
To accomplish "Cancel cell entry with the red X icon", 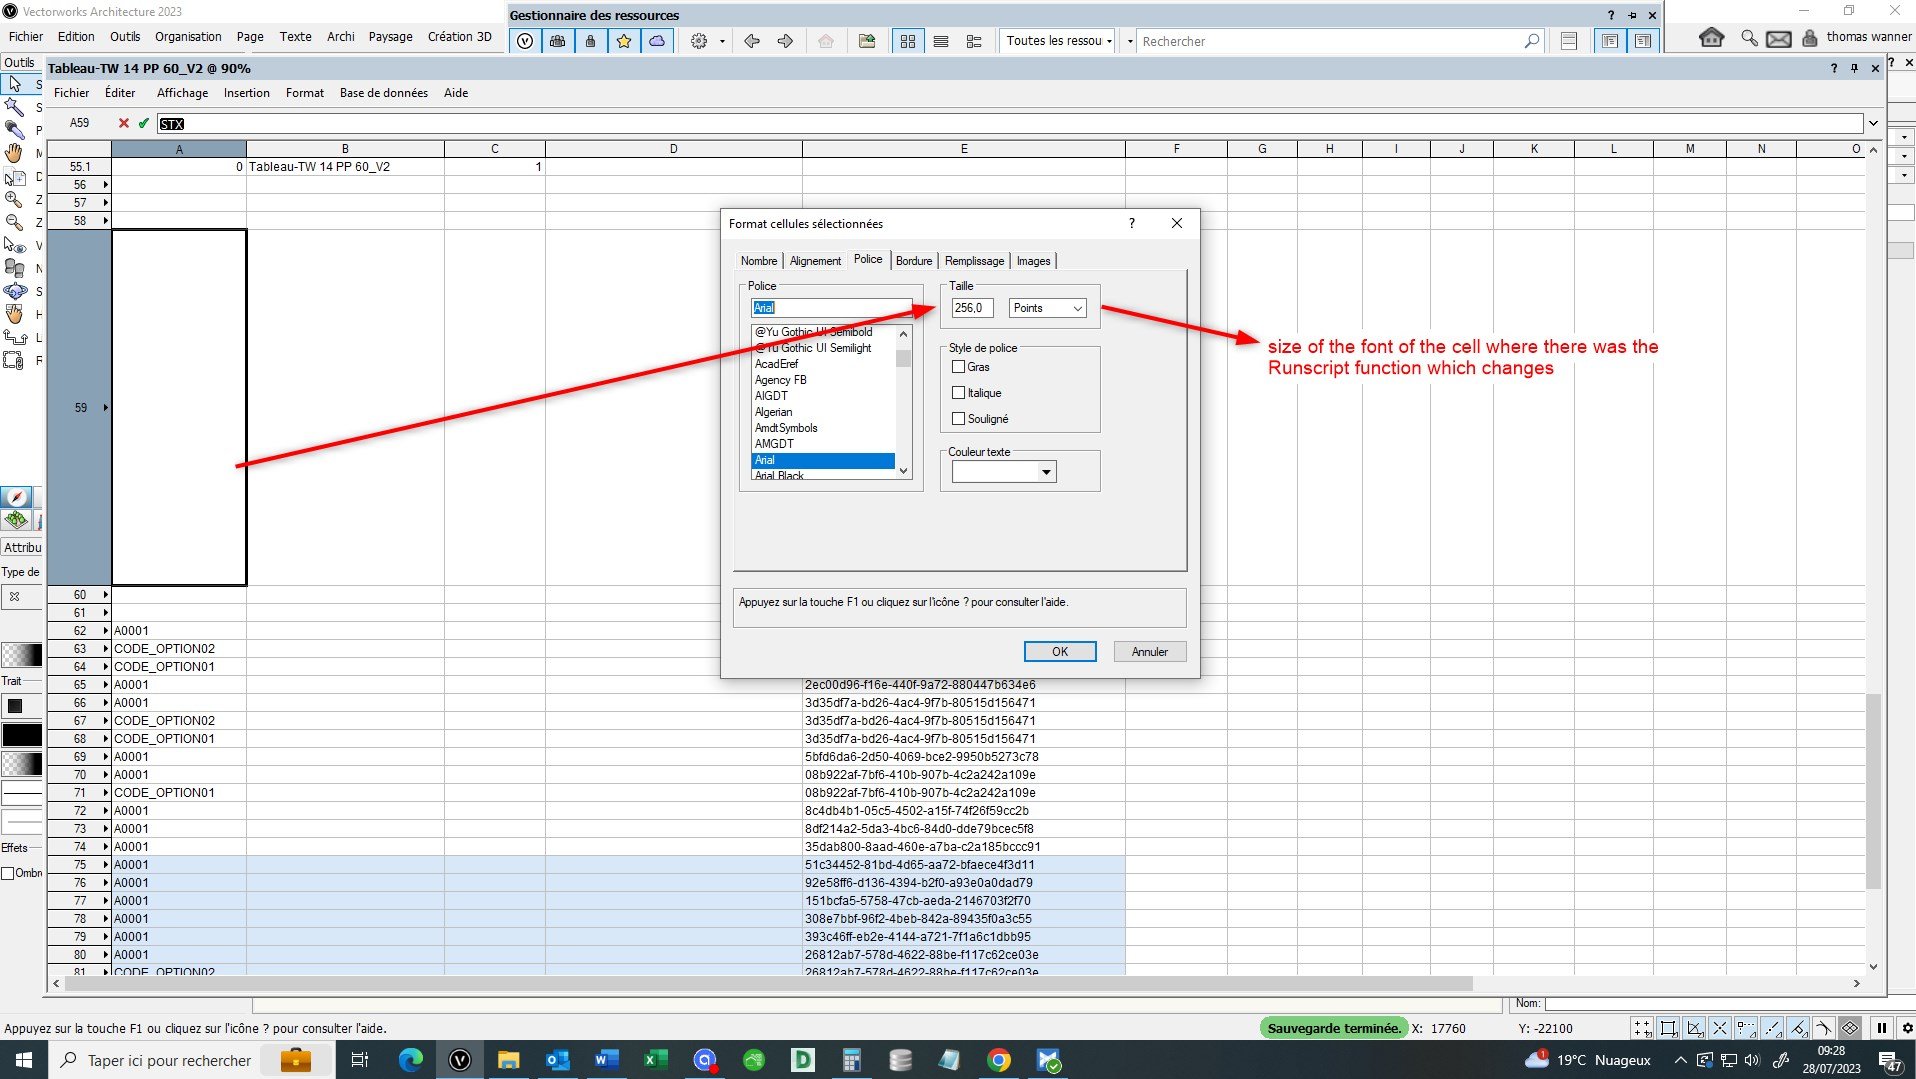I will pyautogui.click(x=124, y=123).
